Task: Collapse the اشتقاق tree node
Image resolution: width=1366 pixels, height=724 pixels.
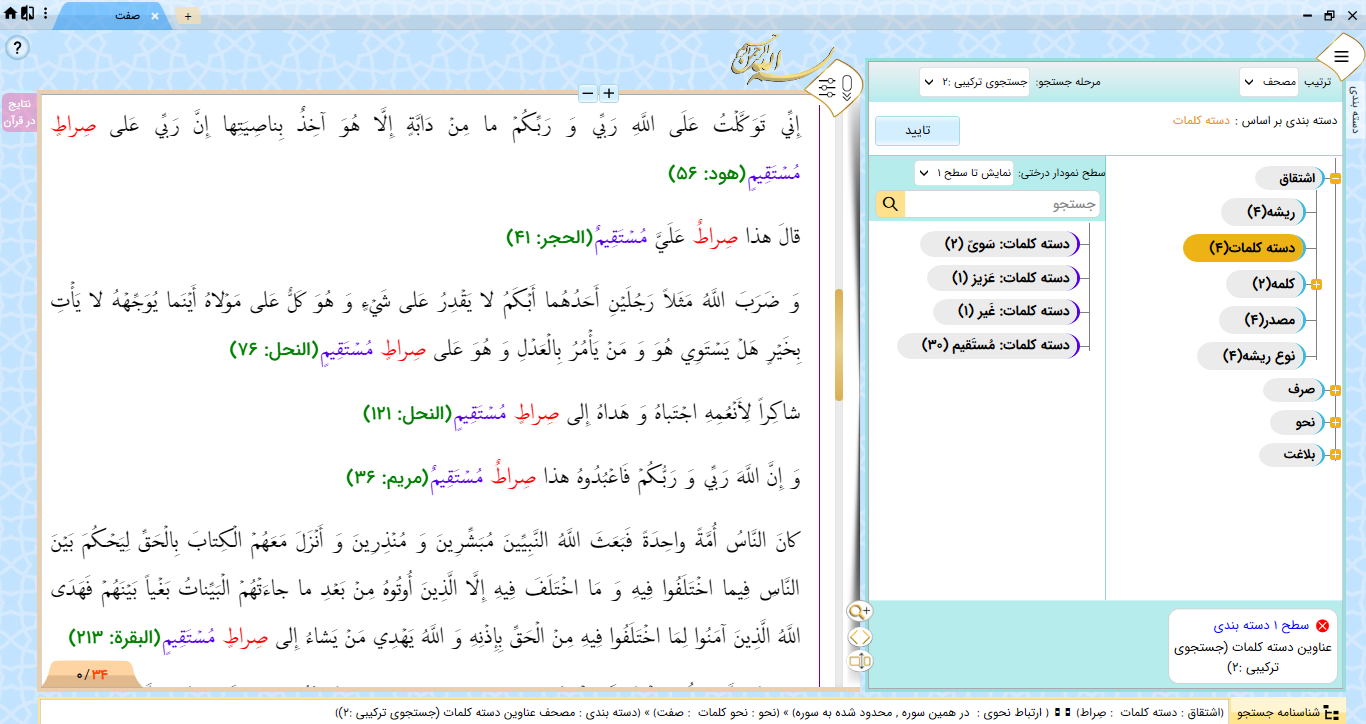Action: tap(1334, 179)
